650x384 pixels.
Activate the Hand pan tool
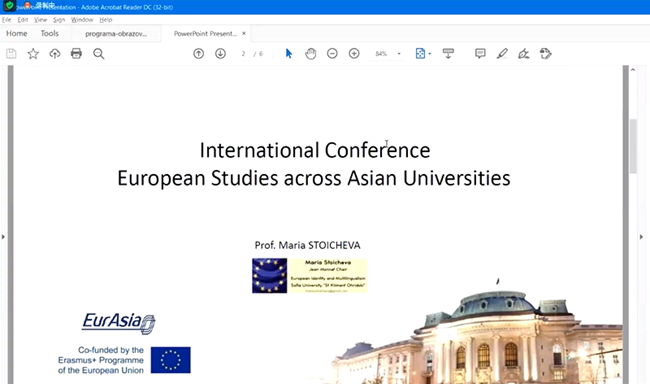[310, 53]
